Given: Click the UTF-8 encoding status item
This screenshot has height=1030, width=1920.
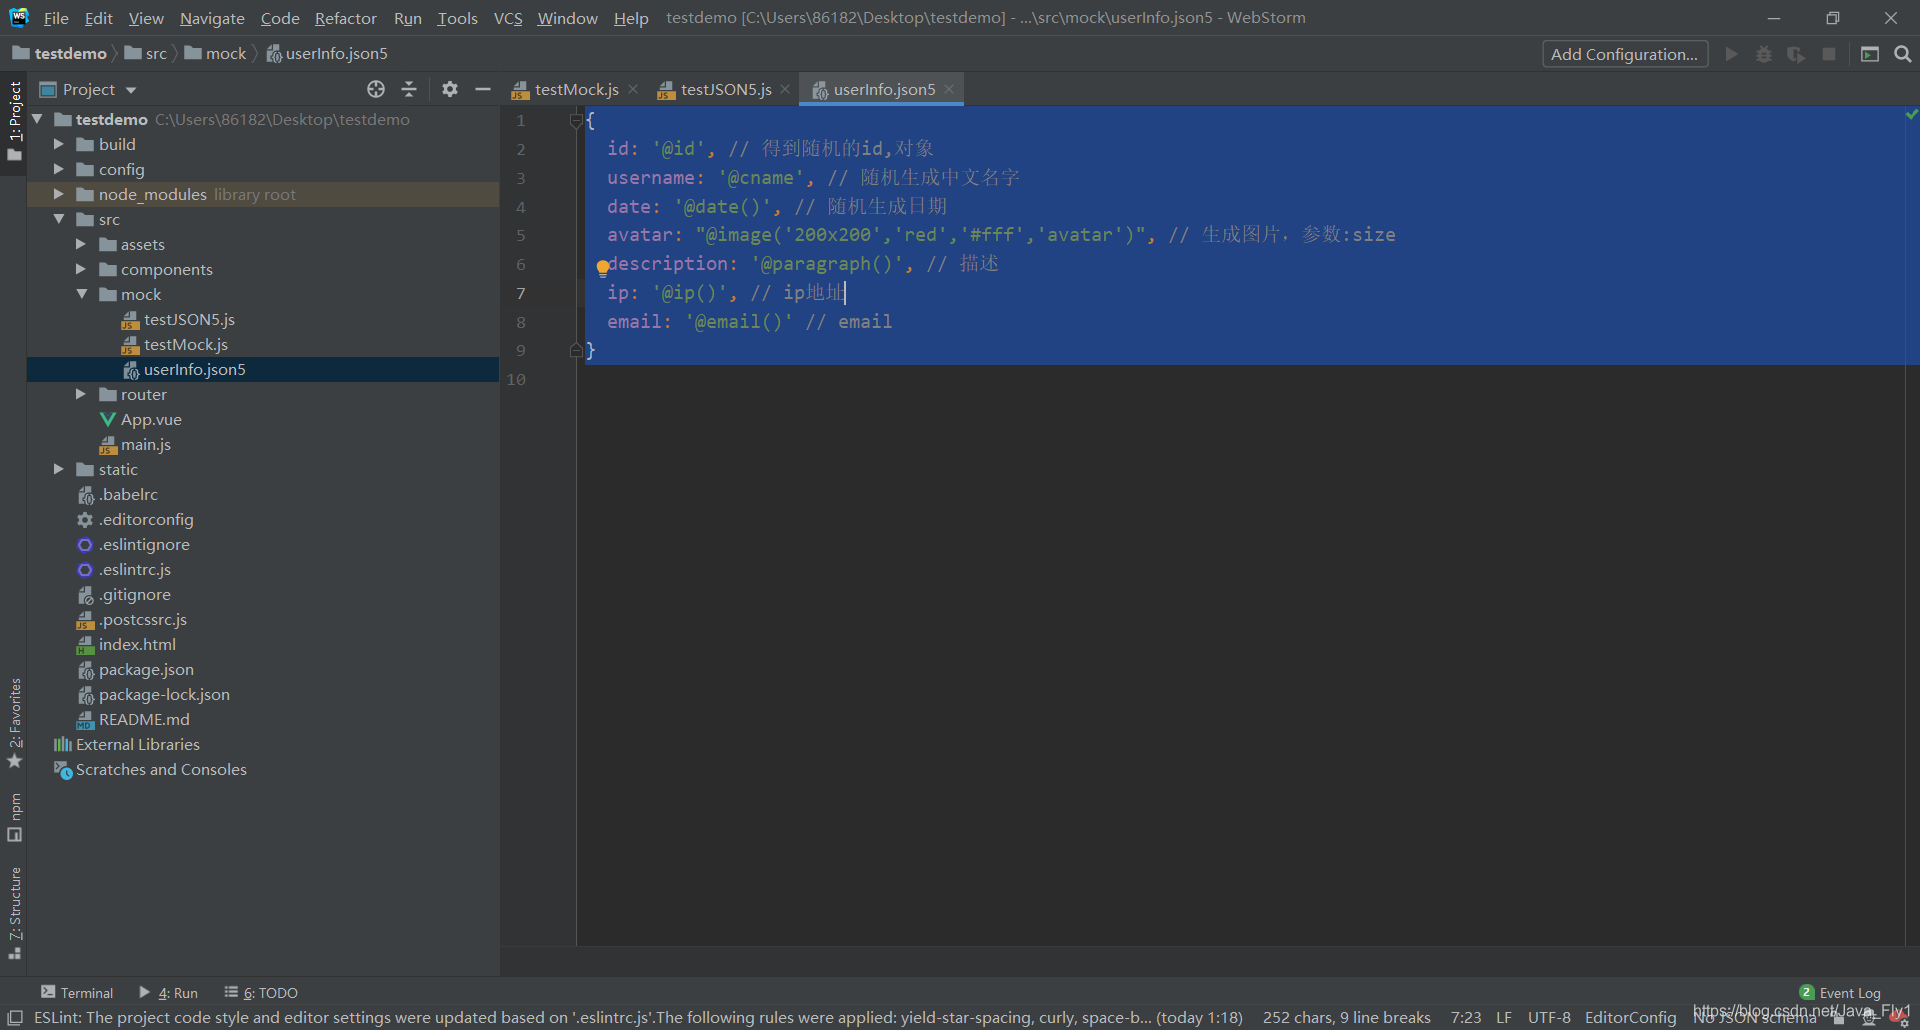Looking at the screenshot, I should (1549, 1017).
